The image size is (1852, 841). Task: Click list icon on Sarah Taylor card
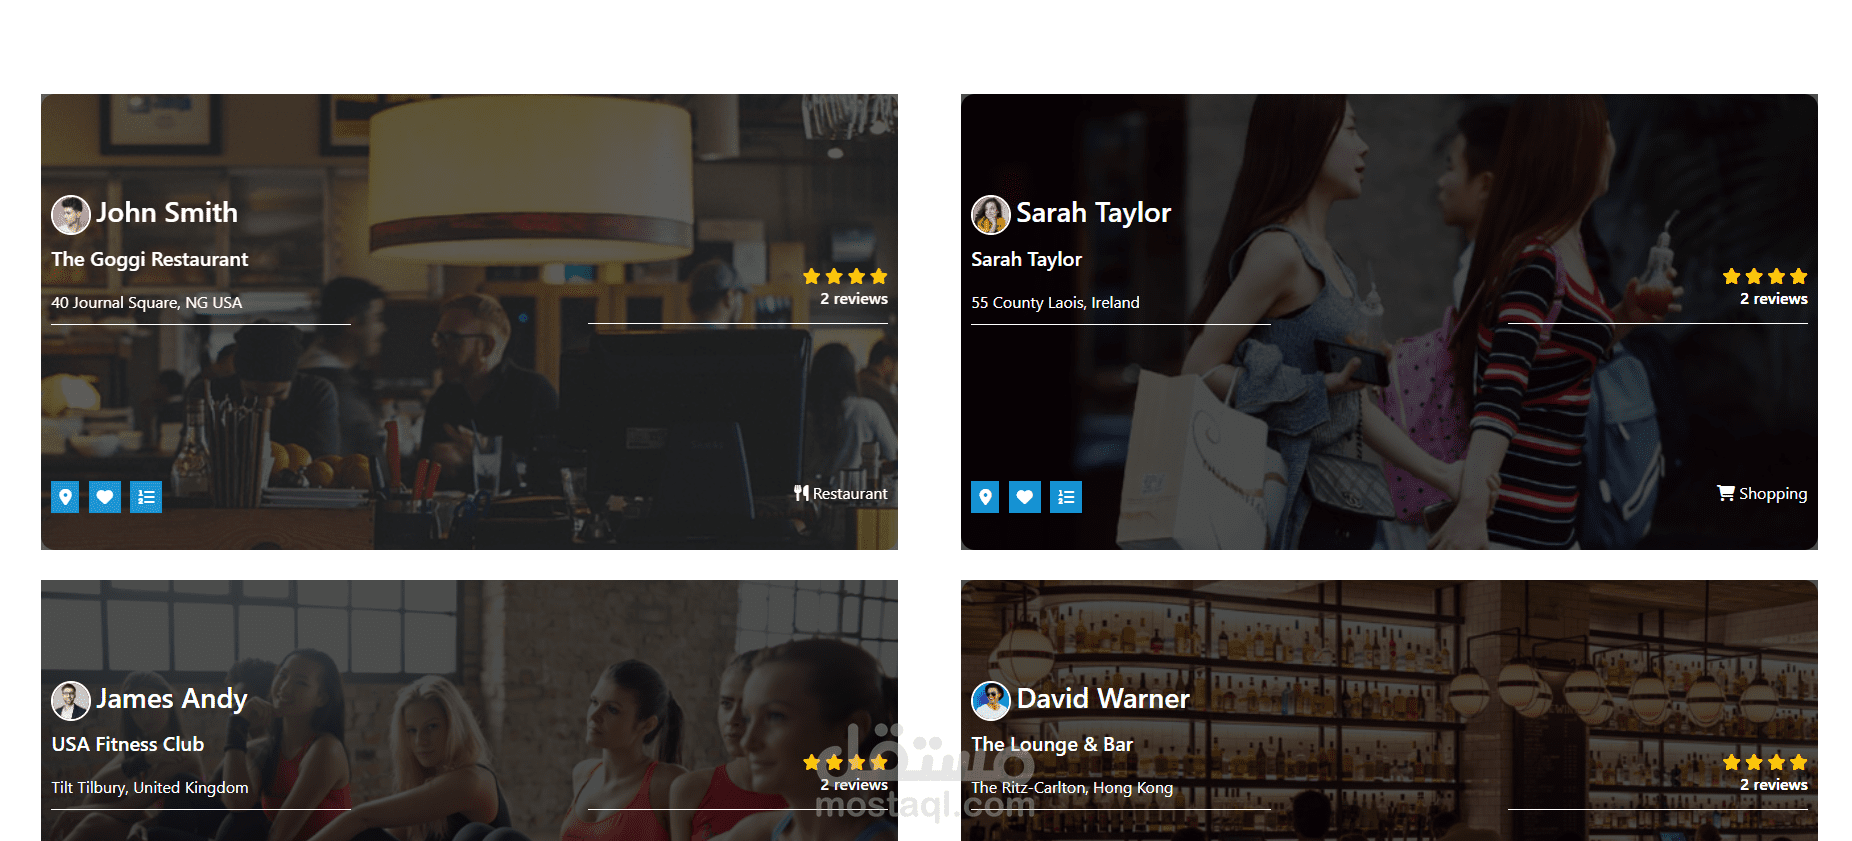[1066, 497]
